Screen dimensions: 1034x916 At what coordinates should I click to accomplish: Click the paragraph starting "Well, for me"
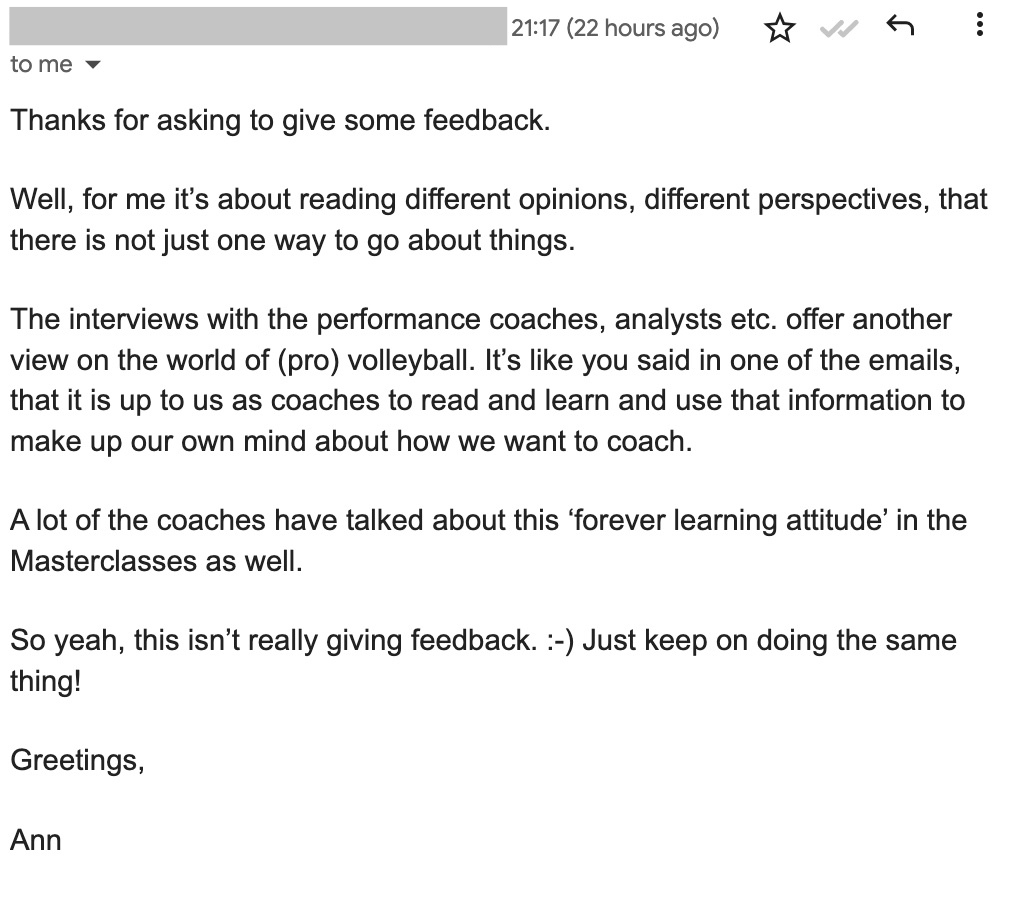pos(499,220)
